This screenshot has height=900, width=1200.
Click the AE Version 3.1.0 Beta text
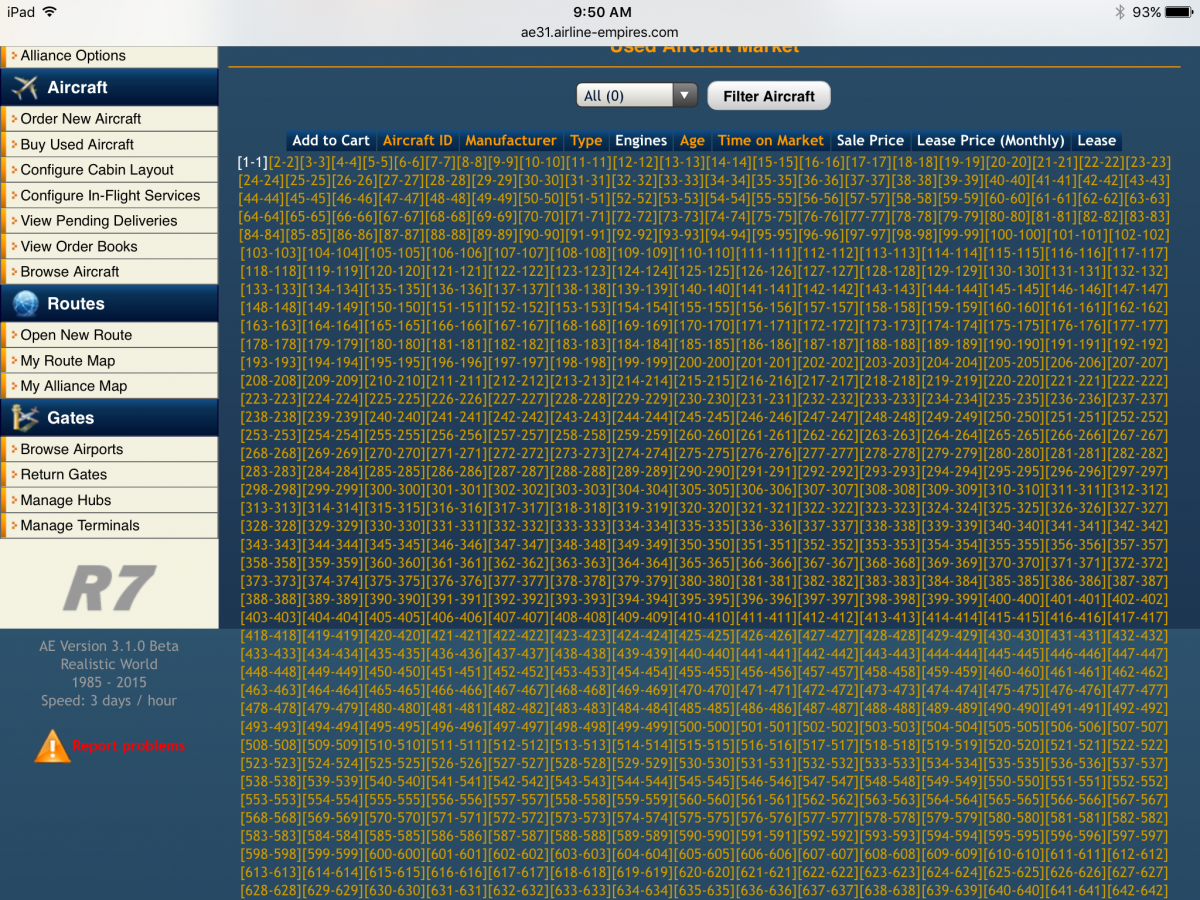click(x=109, y=646)
